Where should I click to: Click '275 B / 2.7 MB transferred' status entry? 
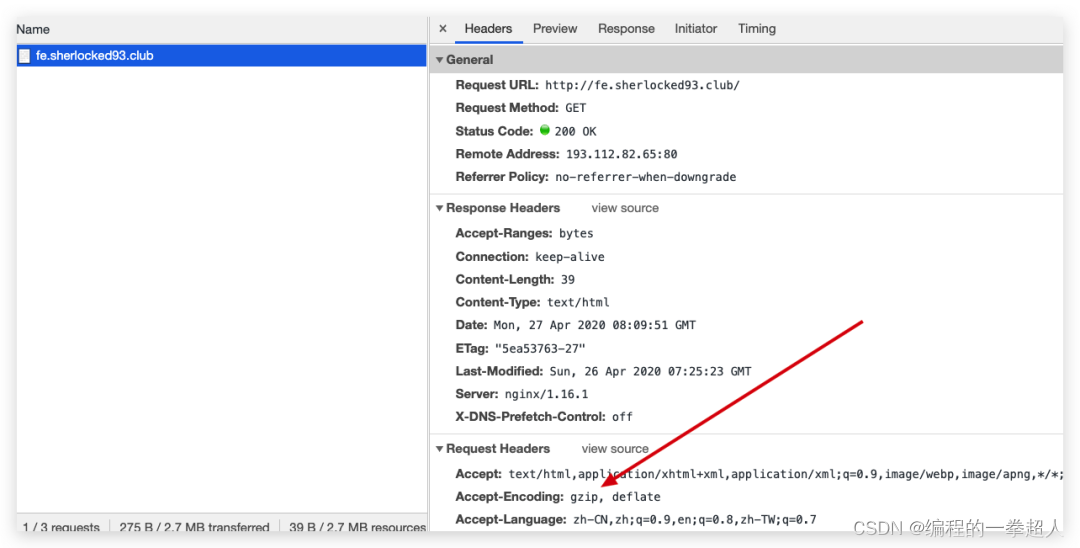[194, 527]
